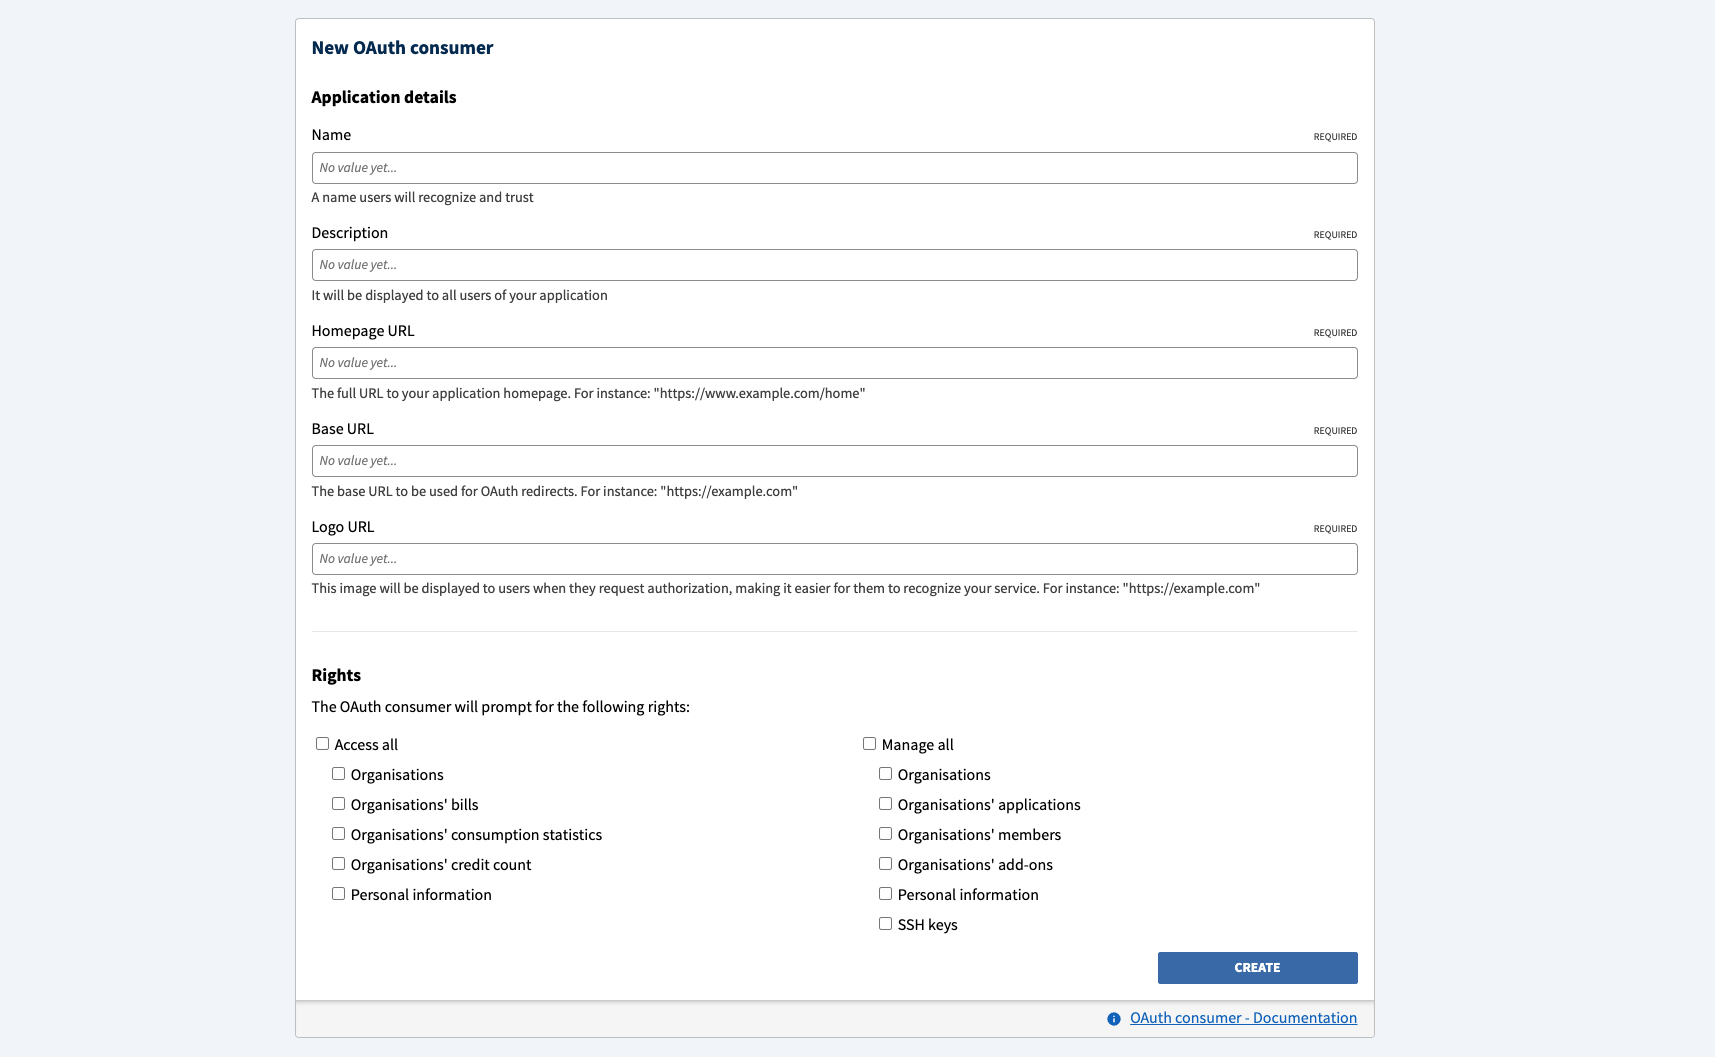Enable Personal information under Access all
This screenshot has height=1057, width=1715.
point(338,893)
